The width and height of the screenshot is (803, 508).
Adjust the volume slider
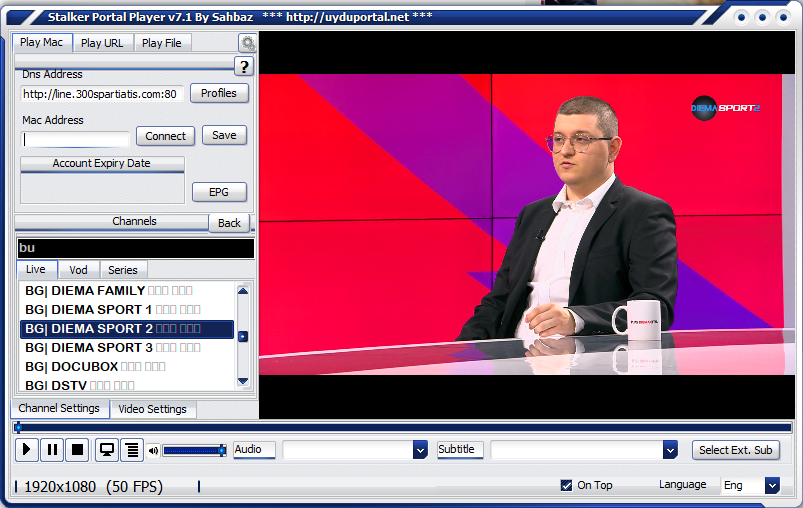[x=195, y=451]
